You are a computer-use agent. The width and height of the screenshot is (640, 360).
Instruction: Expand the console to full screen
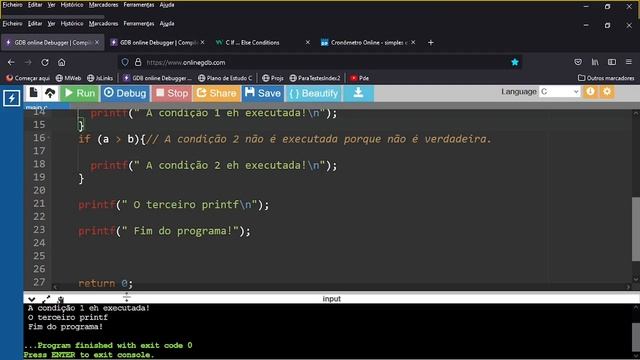pos(46,299)
